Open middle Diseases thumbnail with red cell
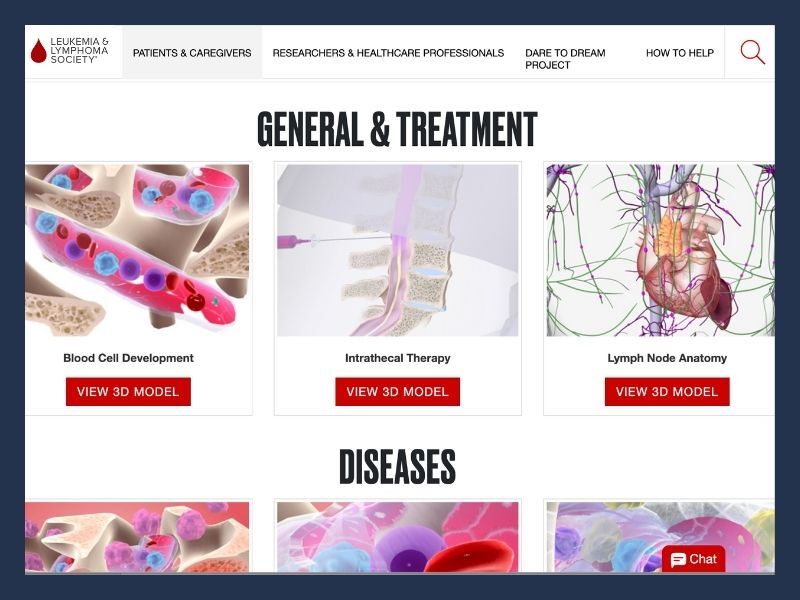The height and width of the screenshot is (600, 800). [397, 537]
